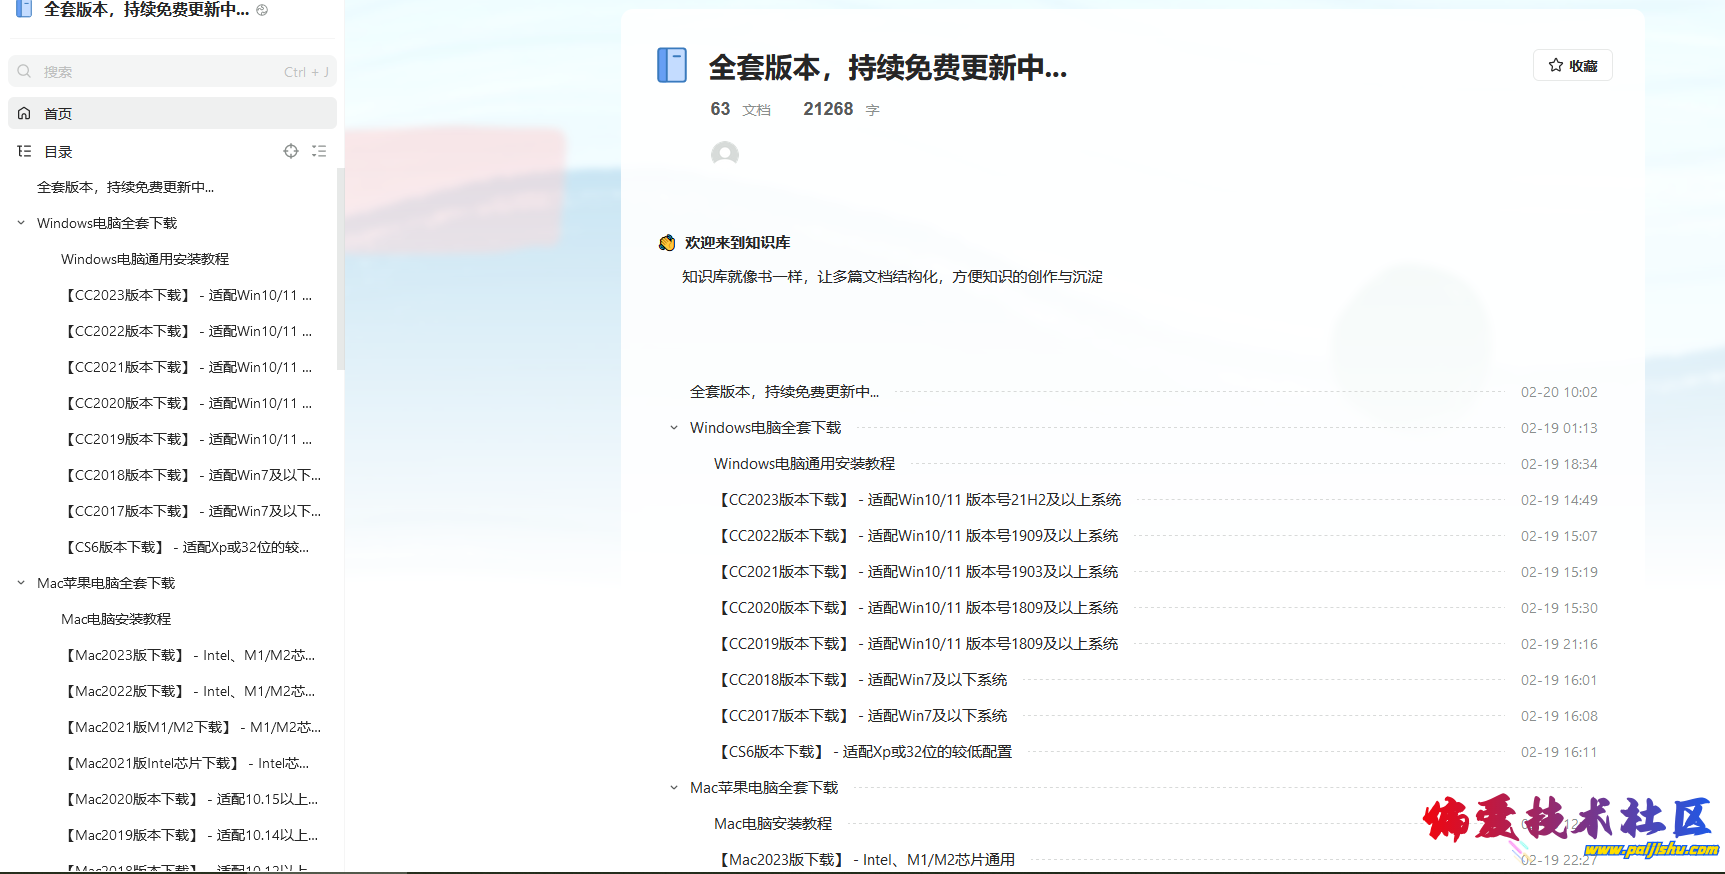The height and width of the screenshot is (874, 1725).
Task: Click the sidebar vertical scrollbar
Action: click(x=341, y=270)
